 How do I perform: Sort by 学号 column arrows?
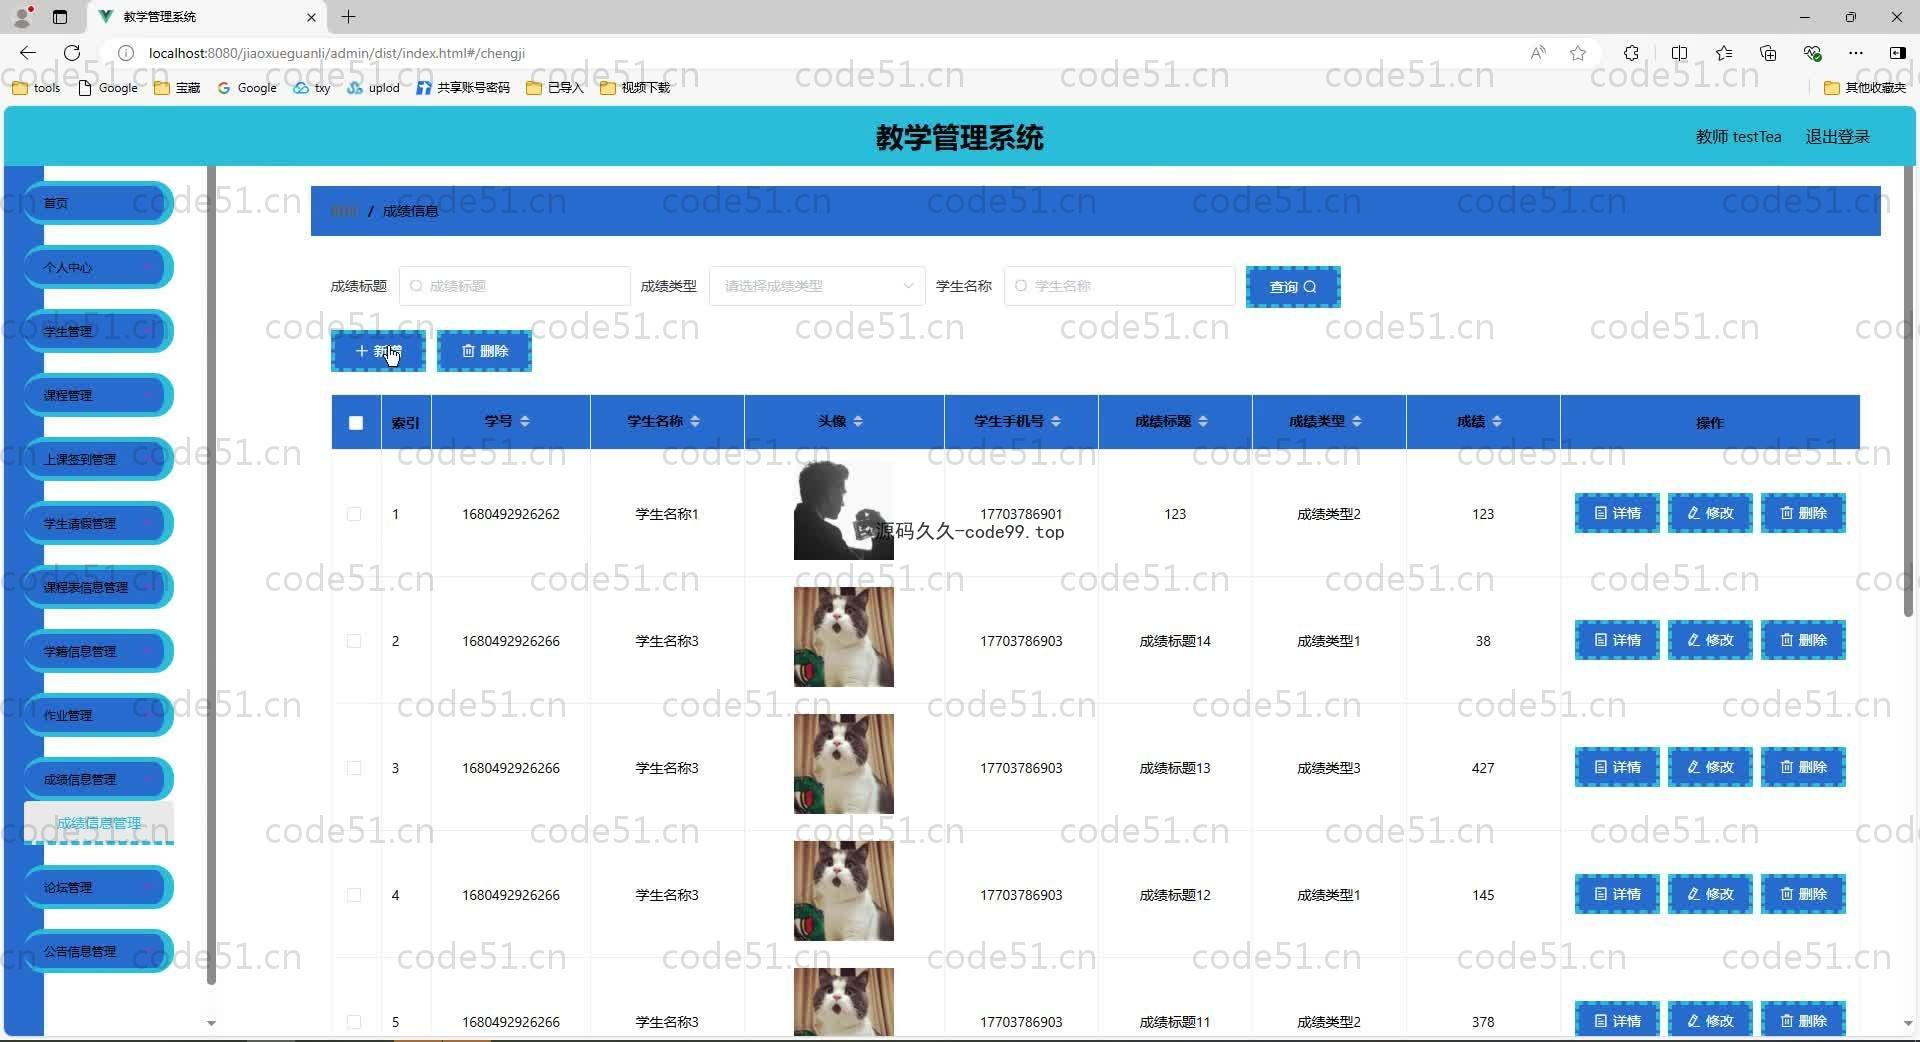525,422
